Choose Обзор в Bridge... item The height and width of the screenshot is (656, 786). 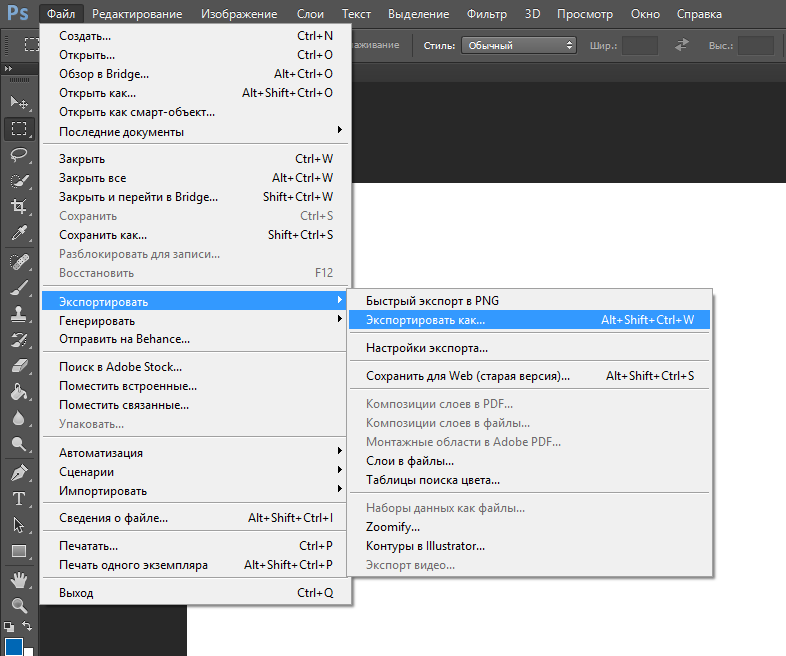click(195, 74)
